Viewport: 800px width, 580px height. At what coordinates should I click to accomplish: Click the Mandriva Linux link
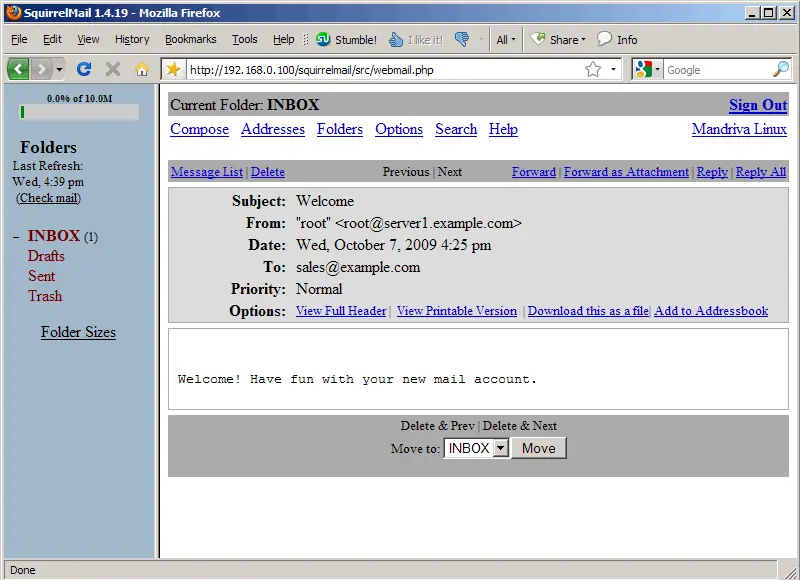coord(739,129)
